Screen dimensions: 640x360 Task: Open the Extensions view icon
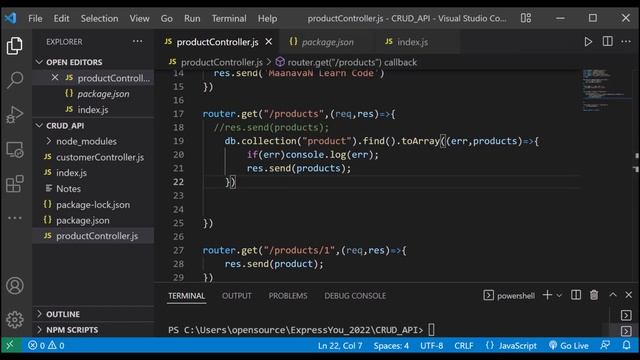[x=15, y=184]
